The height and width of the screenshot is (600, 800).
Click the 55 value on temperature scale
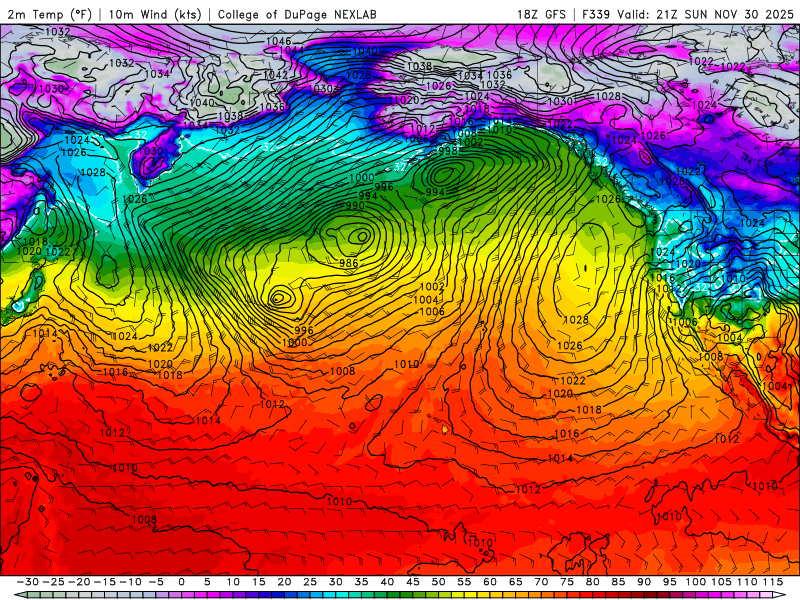(464, 582)
